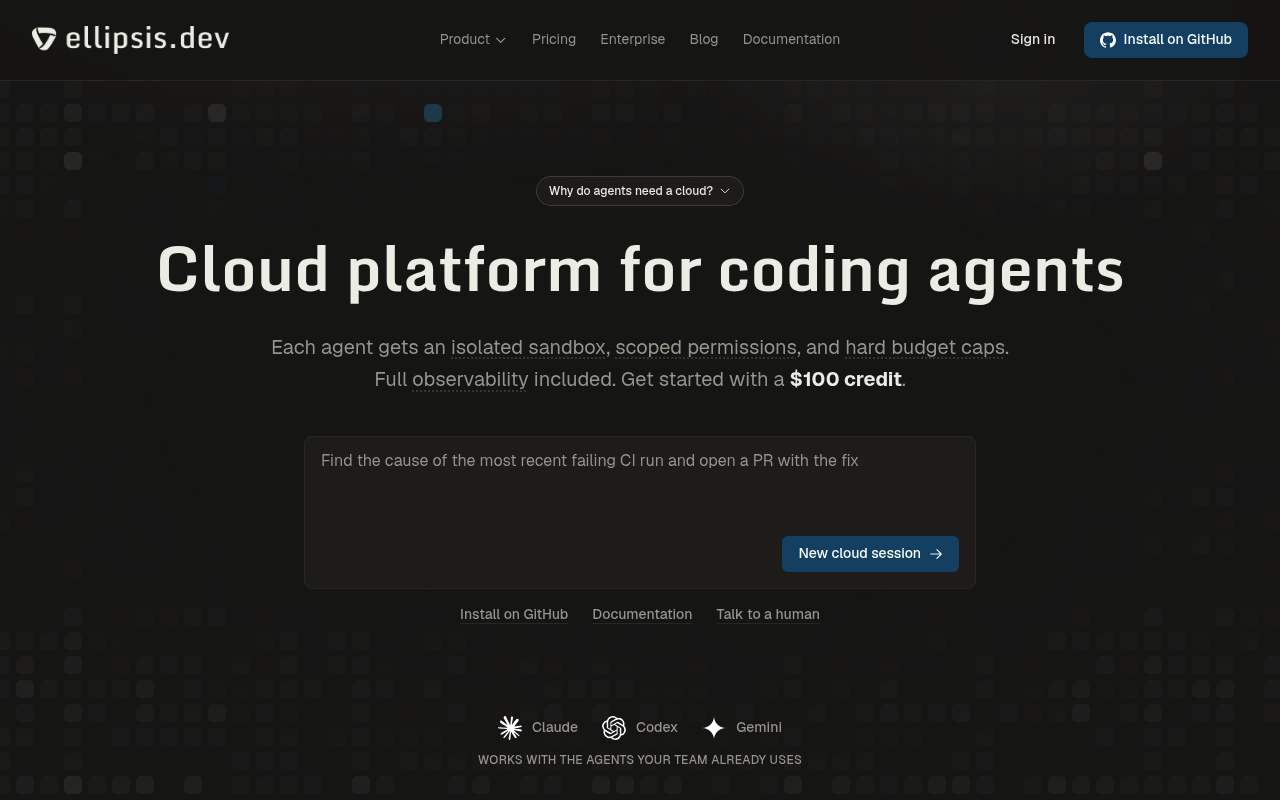Click Sign in

pyautogui.click(x=1033, y=39)
